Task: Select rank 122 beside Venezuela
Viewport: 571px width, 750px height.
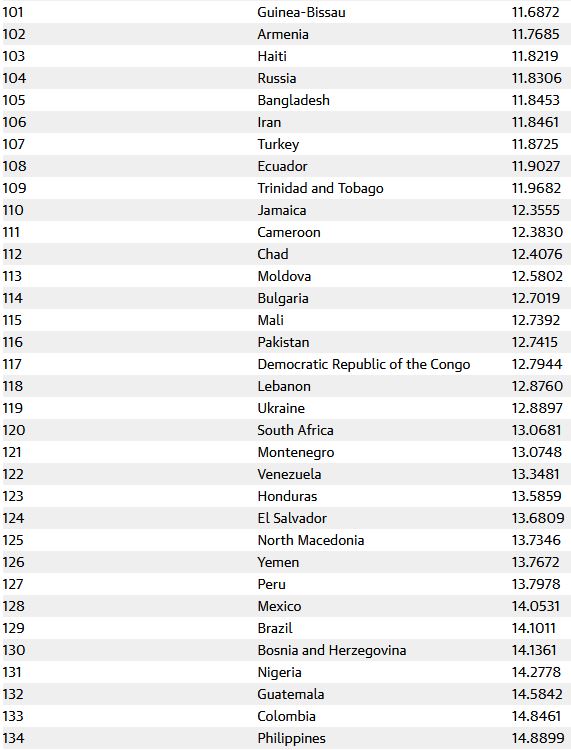Action: pyautogui.click(x=13, y=474)
